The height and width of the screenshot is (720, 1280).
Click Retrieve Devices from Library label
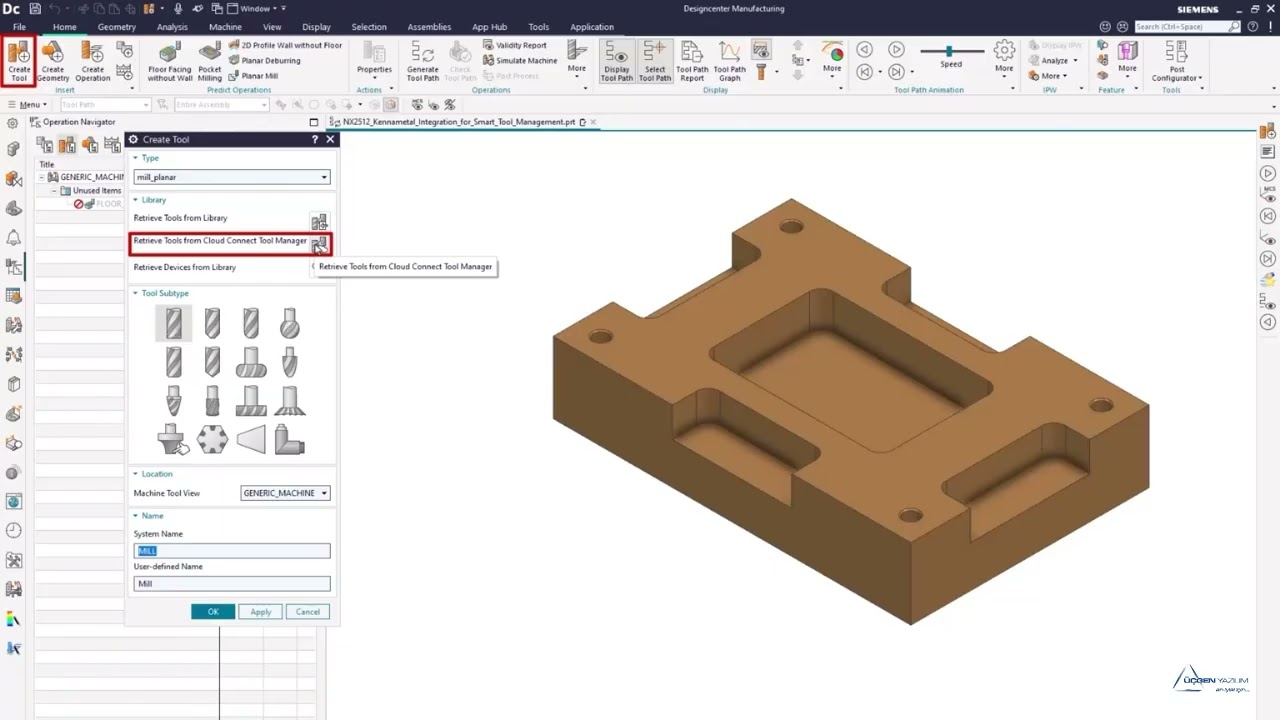(x=185, y=267)
